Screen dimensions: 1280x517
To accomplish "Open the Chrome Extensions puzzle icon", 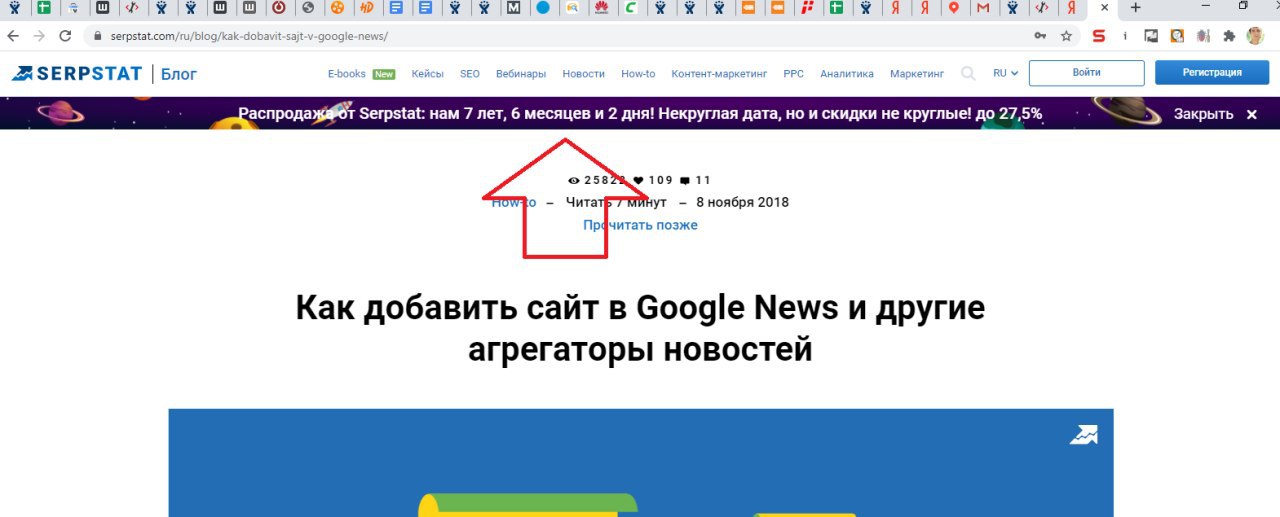I will pos(1229,35).
